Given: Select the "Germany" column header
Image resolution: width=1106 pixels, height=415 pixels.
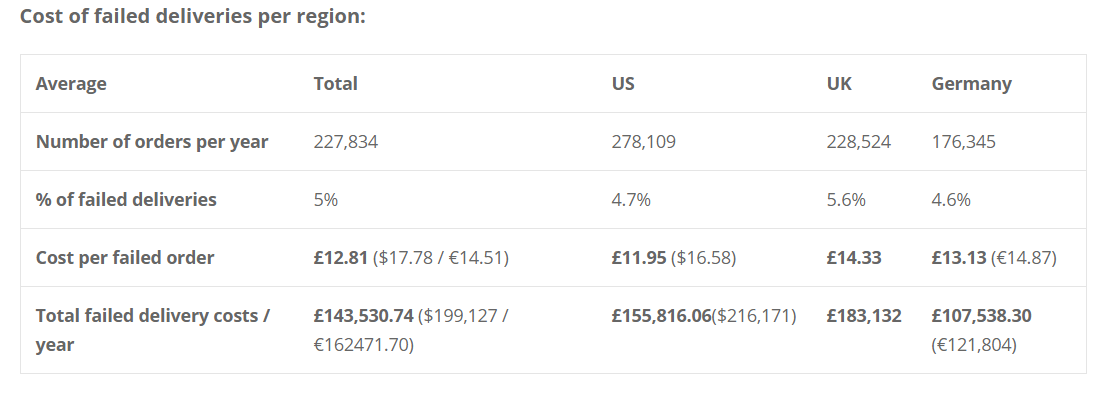Looking at the screenshot, I should tap(971, 84).
